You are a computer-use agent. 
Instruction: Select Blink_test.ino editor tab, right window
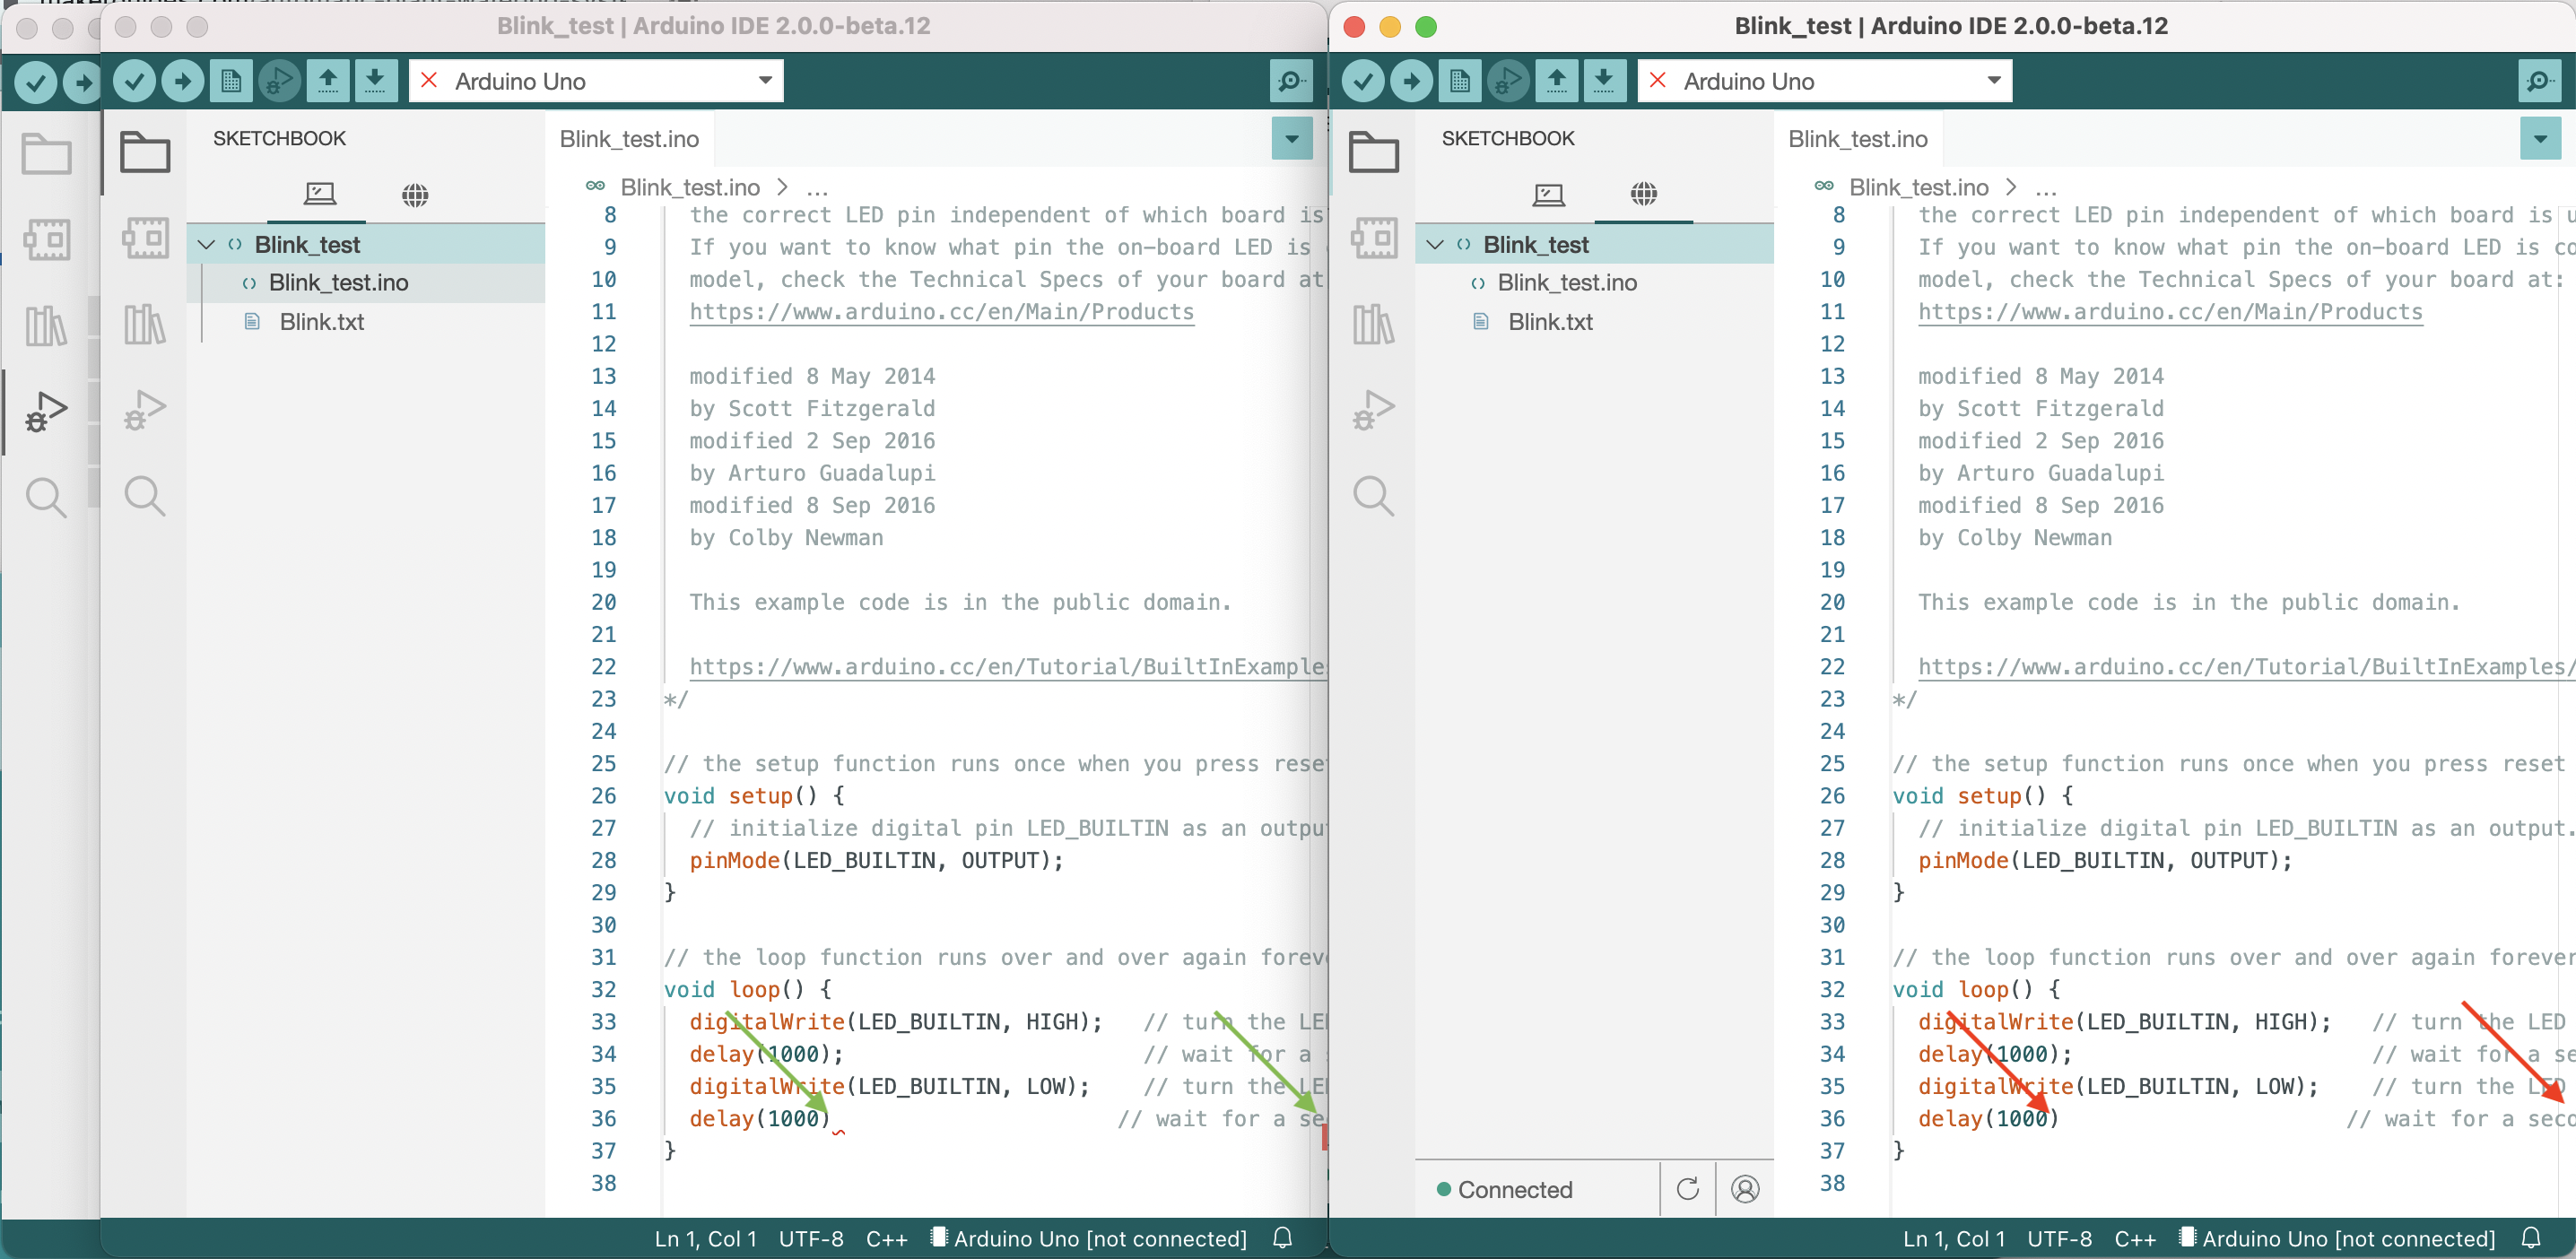[1857, 139]
